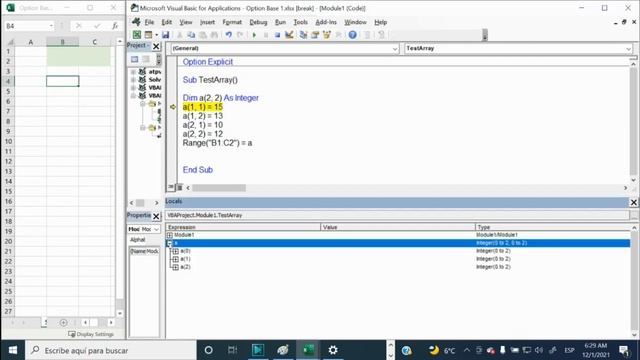Click the Copy toolbar icon
The height and width of the screenshot is (360, 640).
tap(191, 35)
